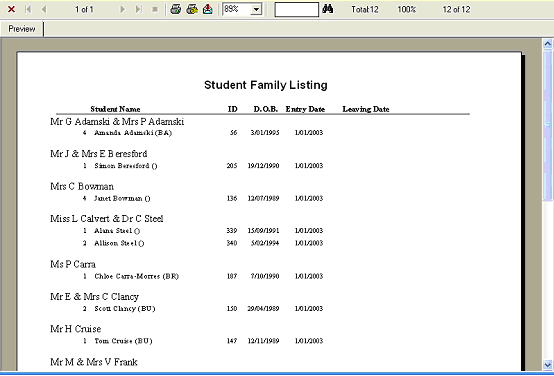The width and height of the screenshot is (554, 376).
Task: Click date of birth 29/04/1989
Action: point(264,309)
